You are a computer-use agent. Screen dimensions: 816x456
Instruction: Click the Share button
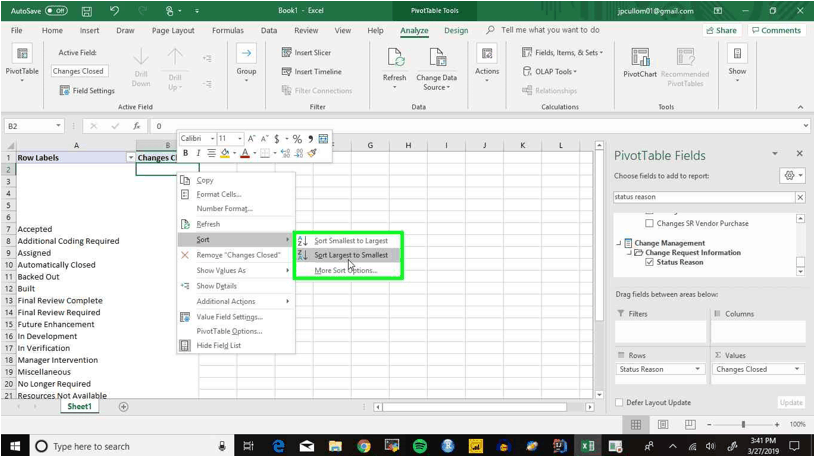(721, 30)
